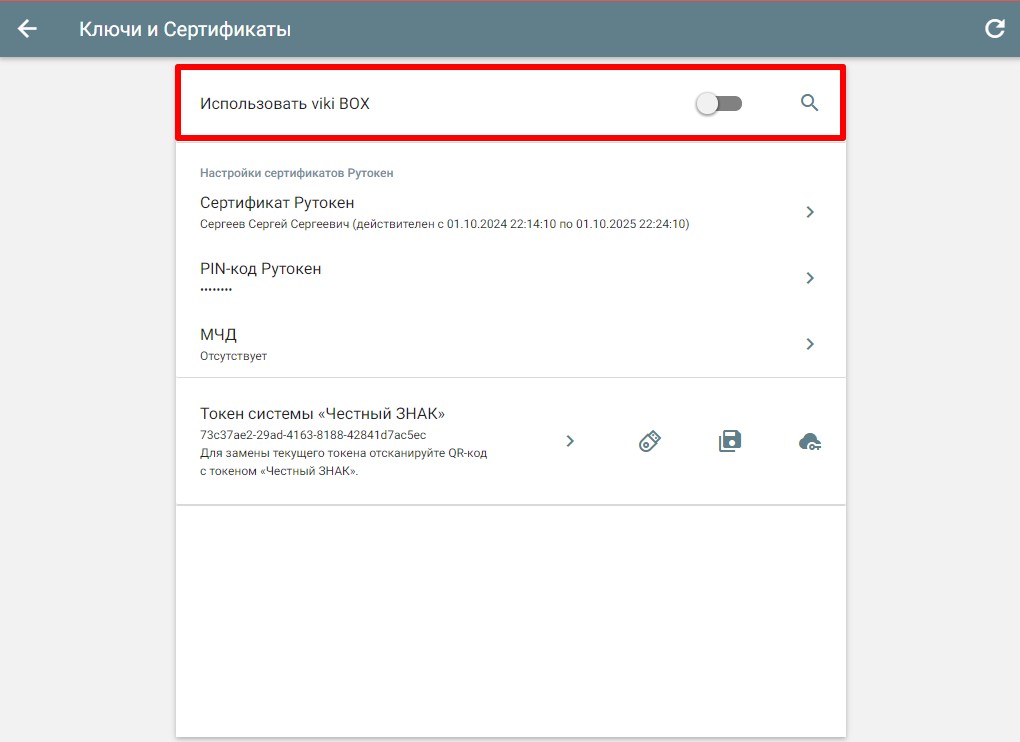The width and height of the screenshot is (1020, 742).
Task: Click the USB token icon
Action: click(x=650, y=441)
